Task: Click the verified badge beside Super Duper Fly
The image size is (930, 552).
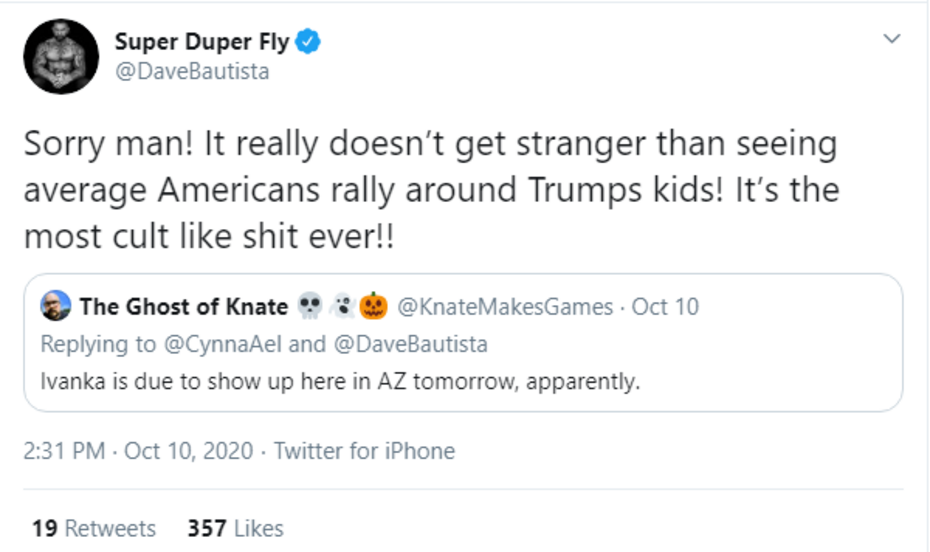Action: tap(310, 42)
